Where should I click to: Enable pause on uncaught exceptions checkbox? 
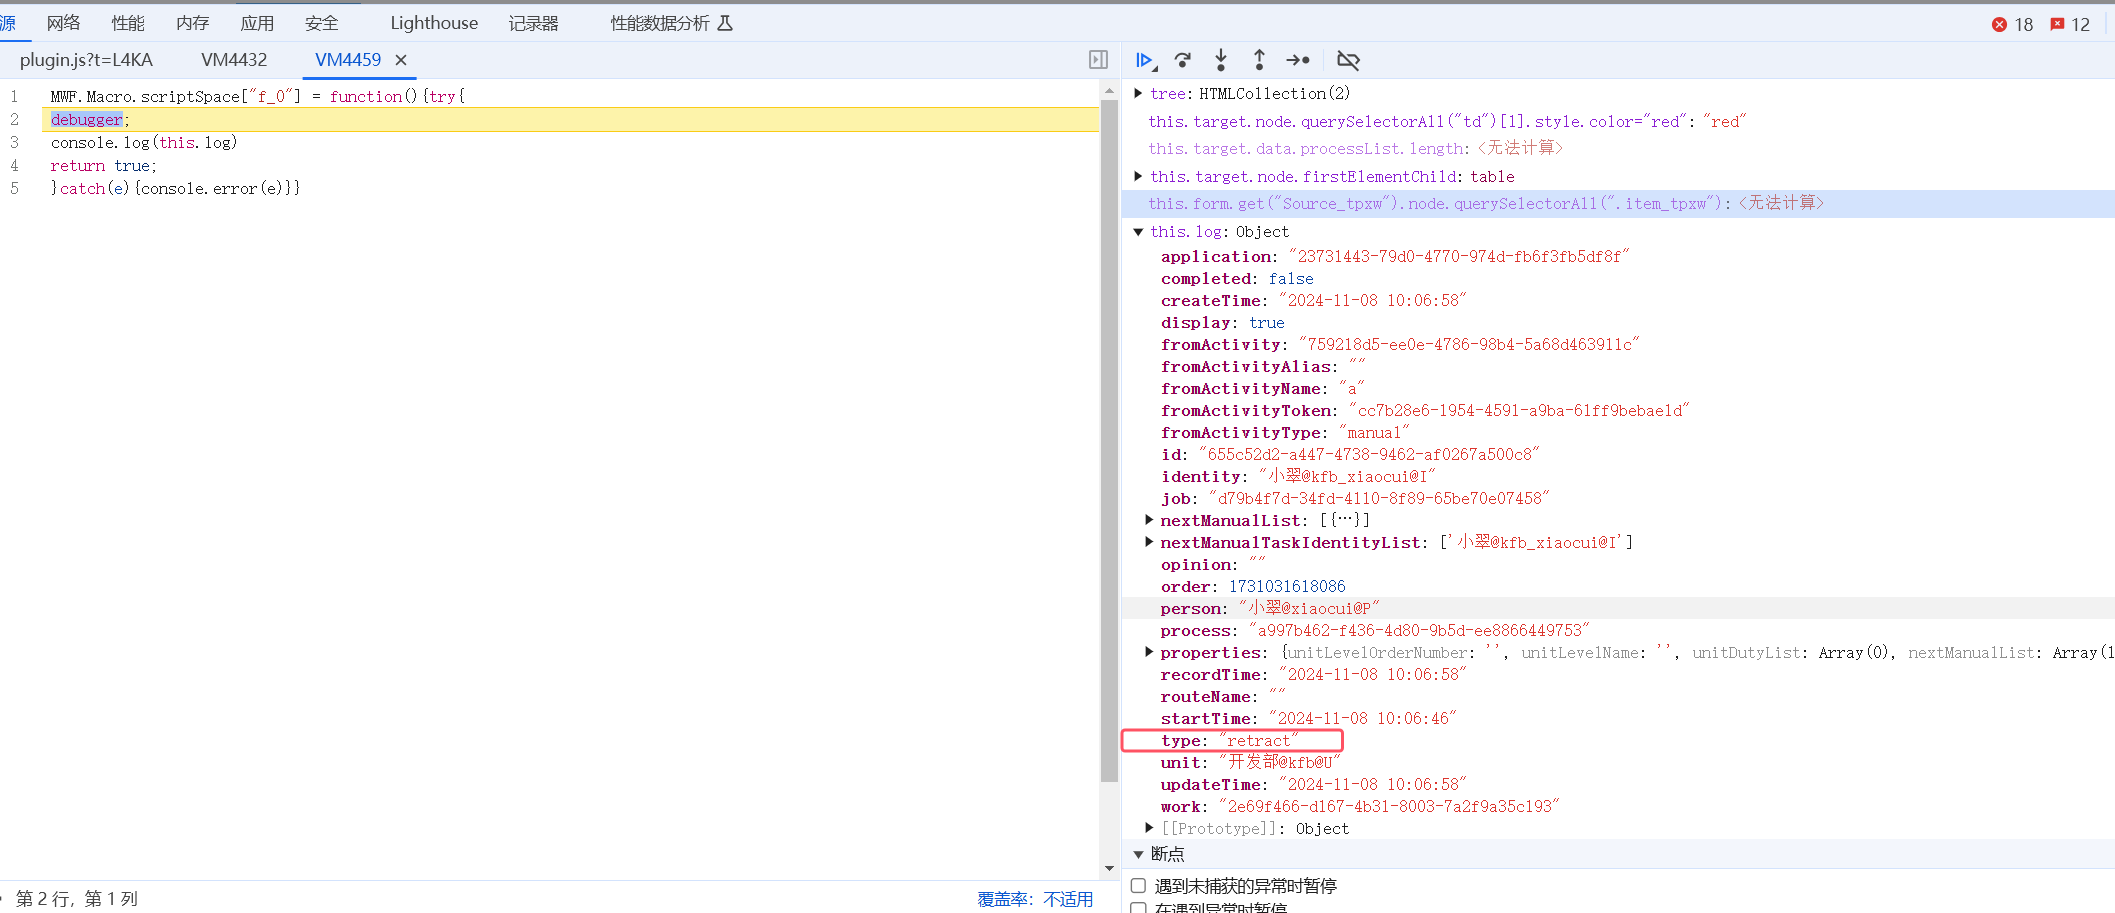[x=1138, y=886]
